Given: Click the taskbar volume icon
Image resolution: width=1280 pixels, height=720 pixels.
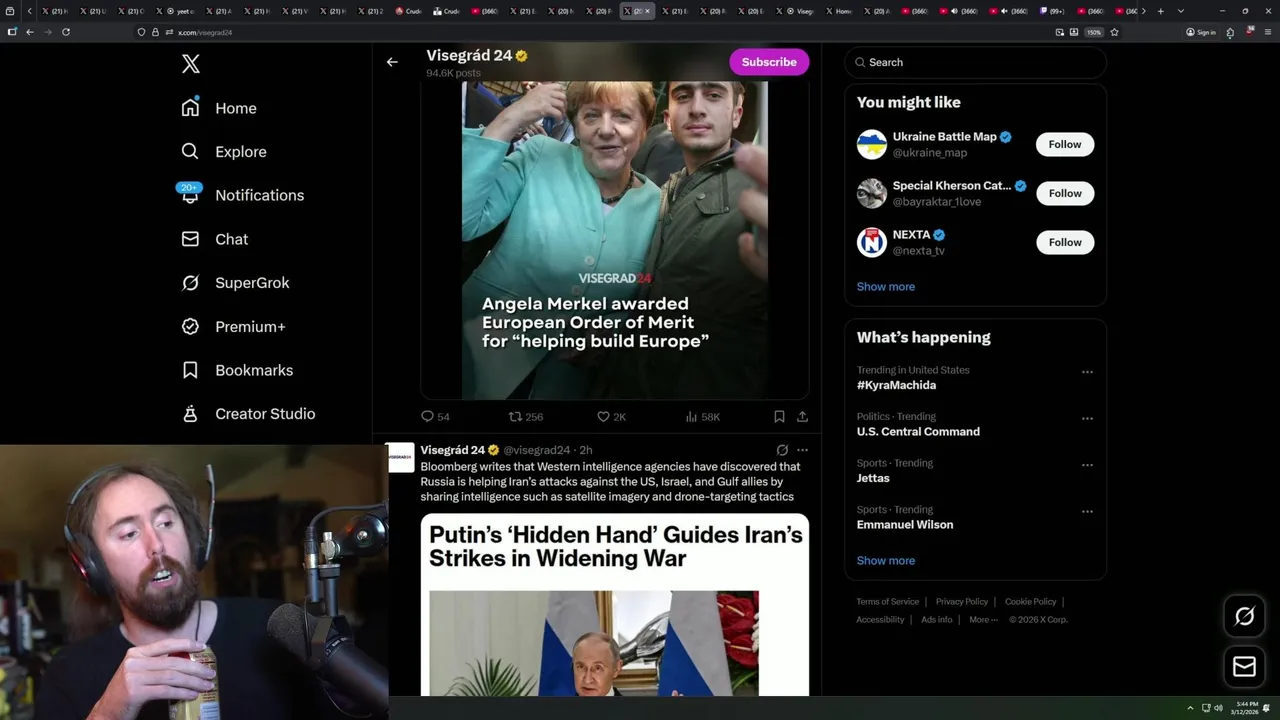Looking at the screenshot, I should (1218, 708).
